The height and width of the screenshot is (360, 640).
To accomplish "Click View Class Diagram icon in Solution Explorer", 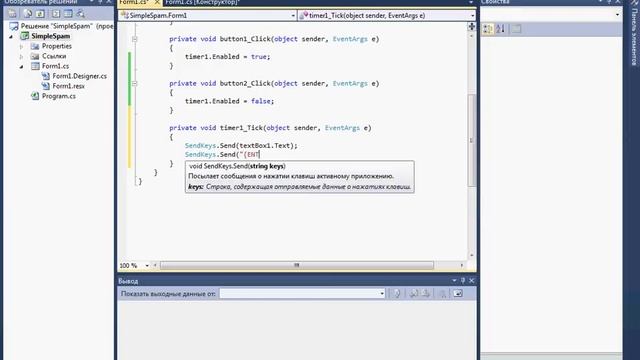I will coord(81,14).
